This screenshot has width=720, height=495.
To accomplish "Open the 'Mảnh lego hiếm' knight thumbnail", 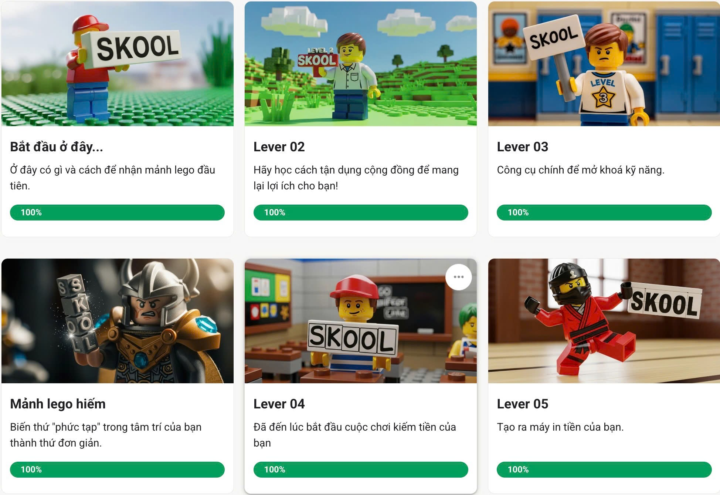I will pos(118,321).
